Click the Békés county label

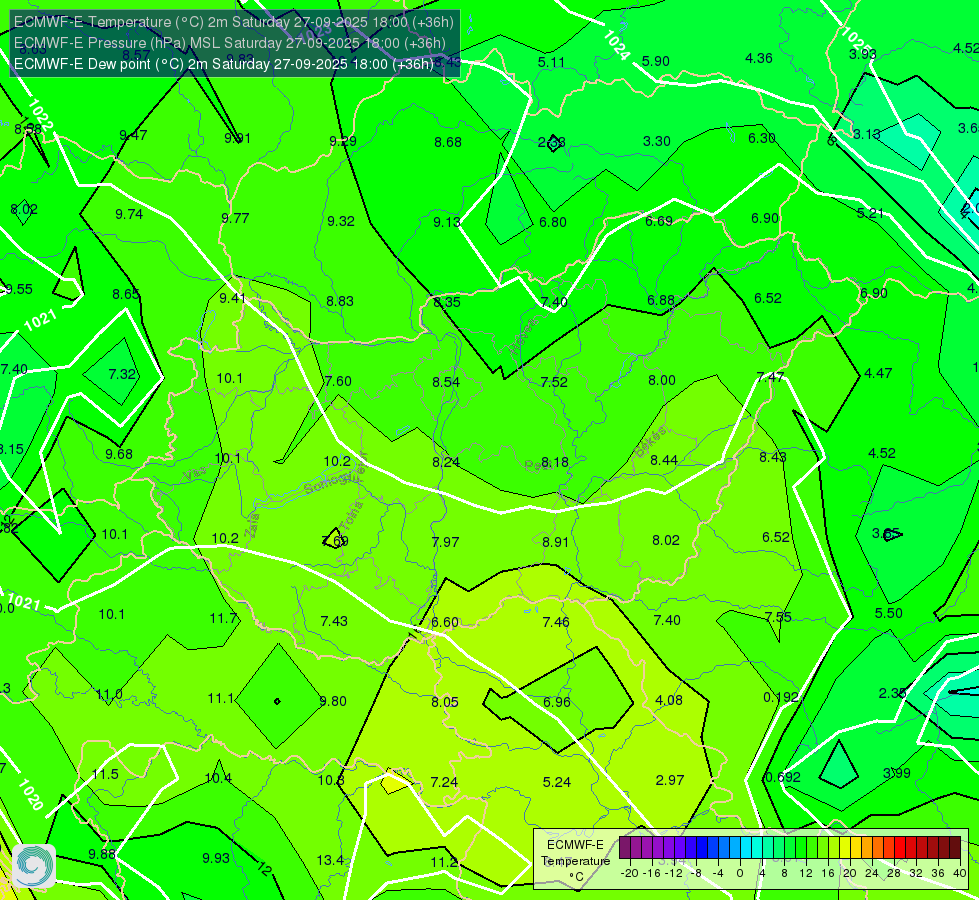[651, 442]
